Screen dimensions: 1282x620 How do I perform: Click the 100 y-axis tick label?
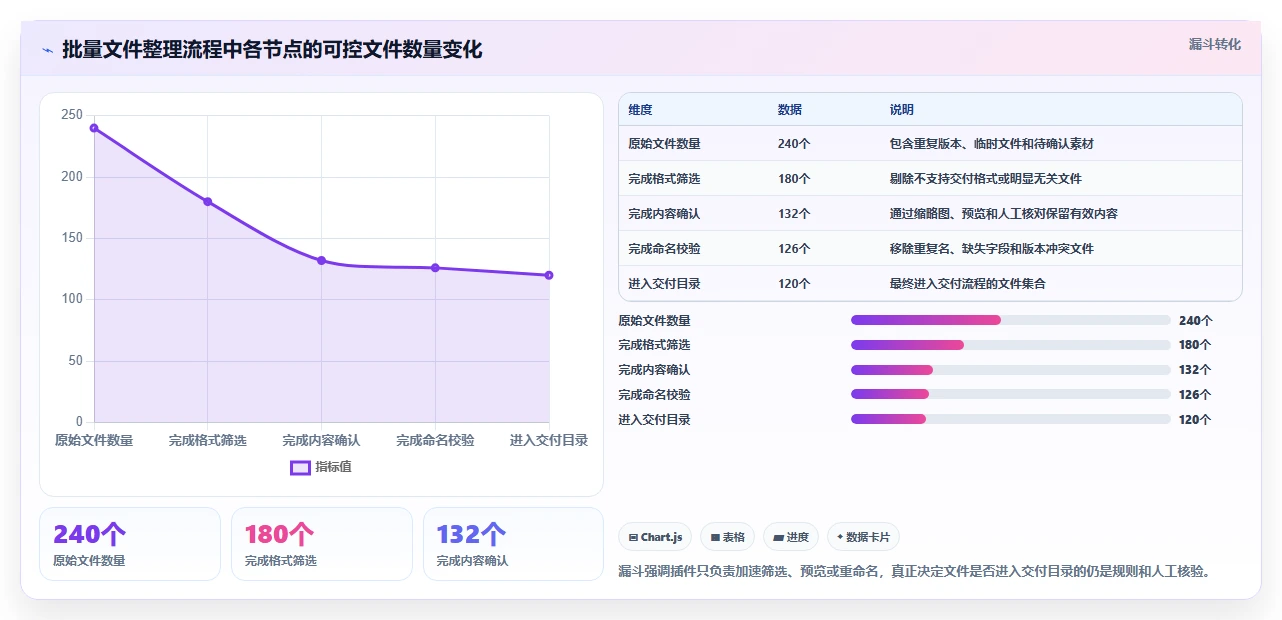72,299
